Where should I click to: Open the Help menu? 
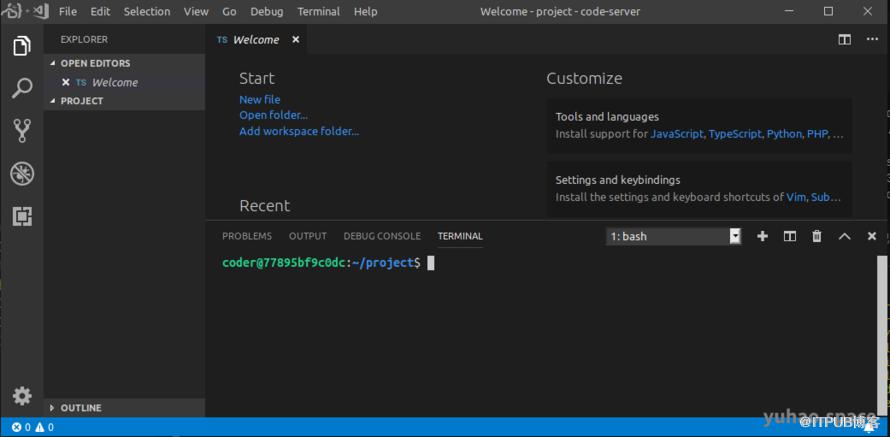click(x=366, y=11)
